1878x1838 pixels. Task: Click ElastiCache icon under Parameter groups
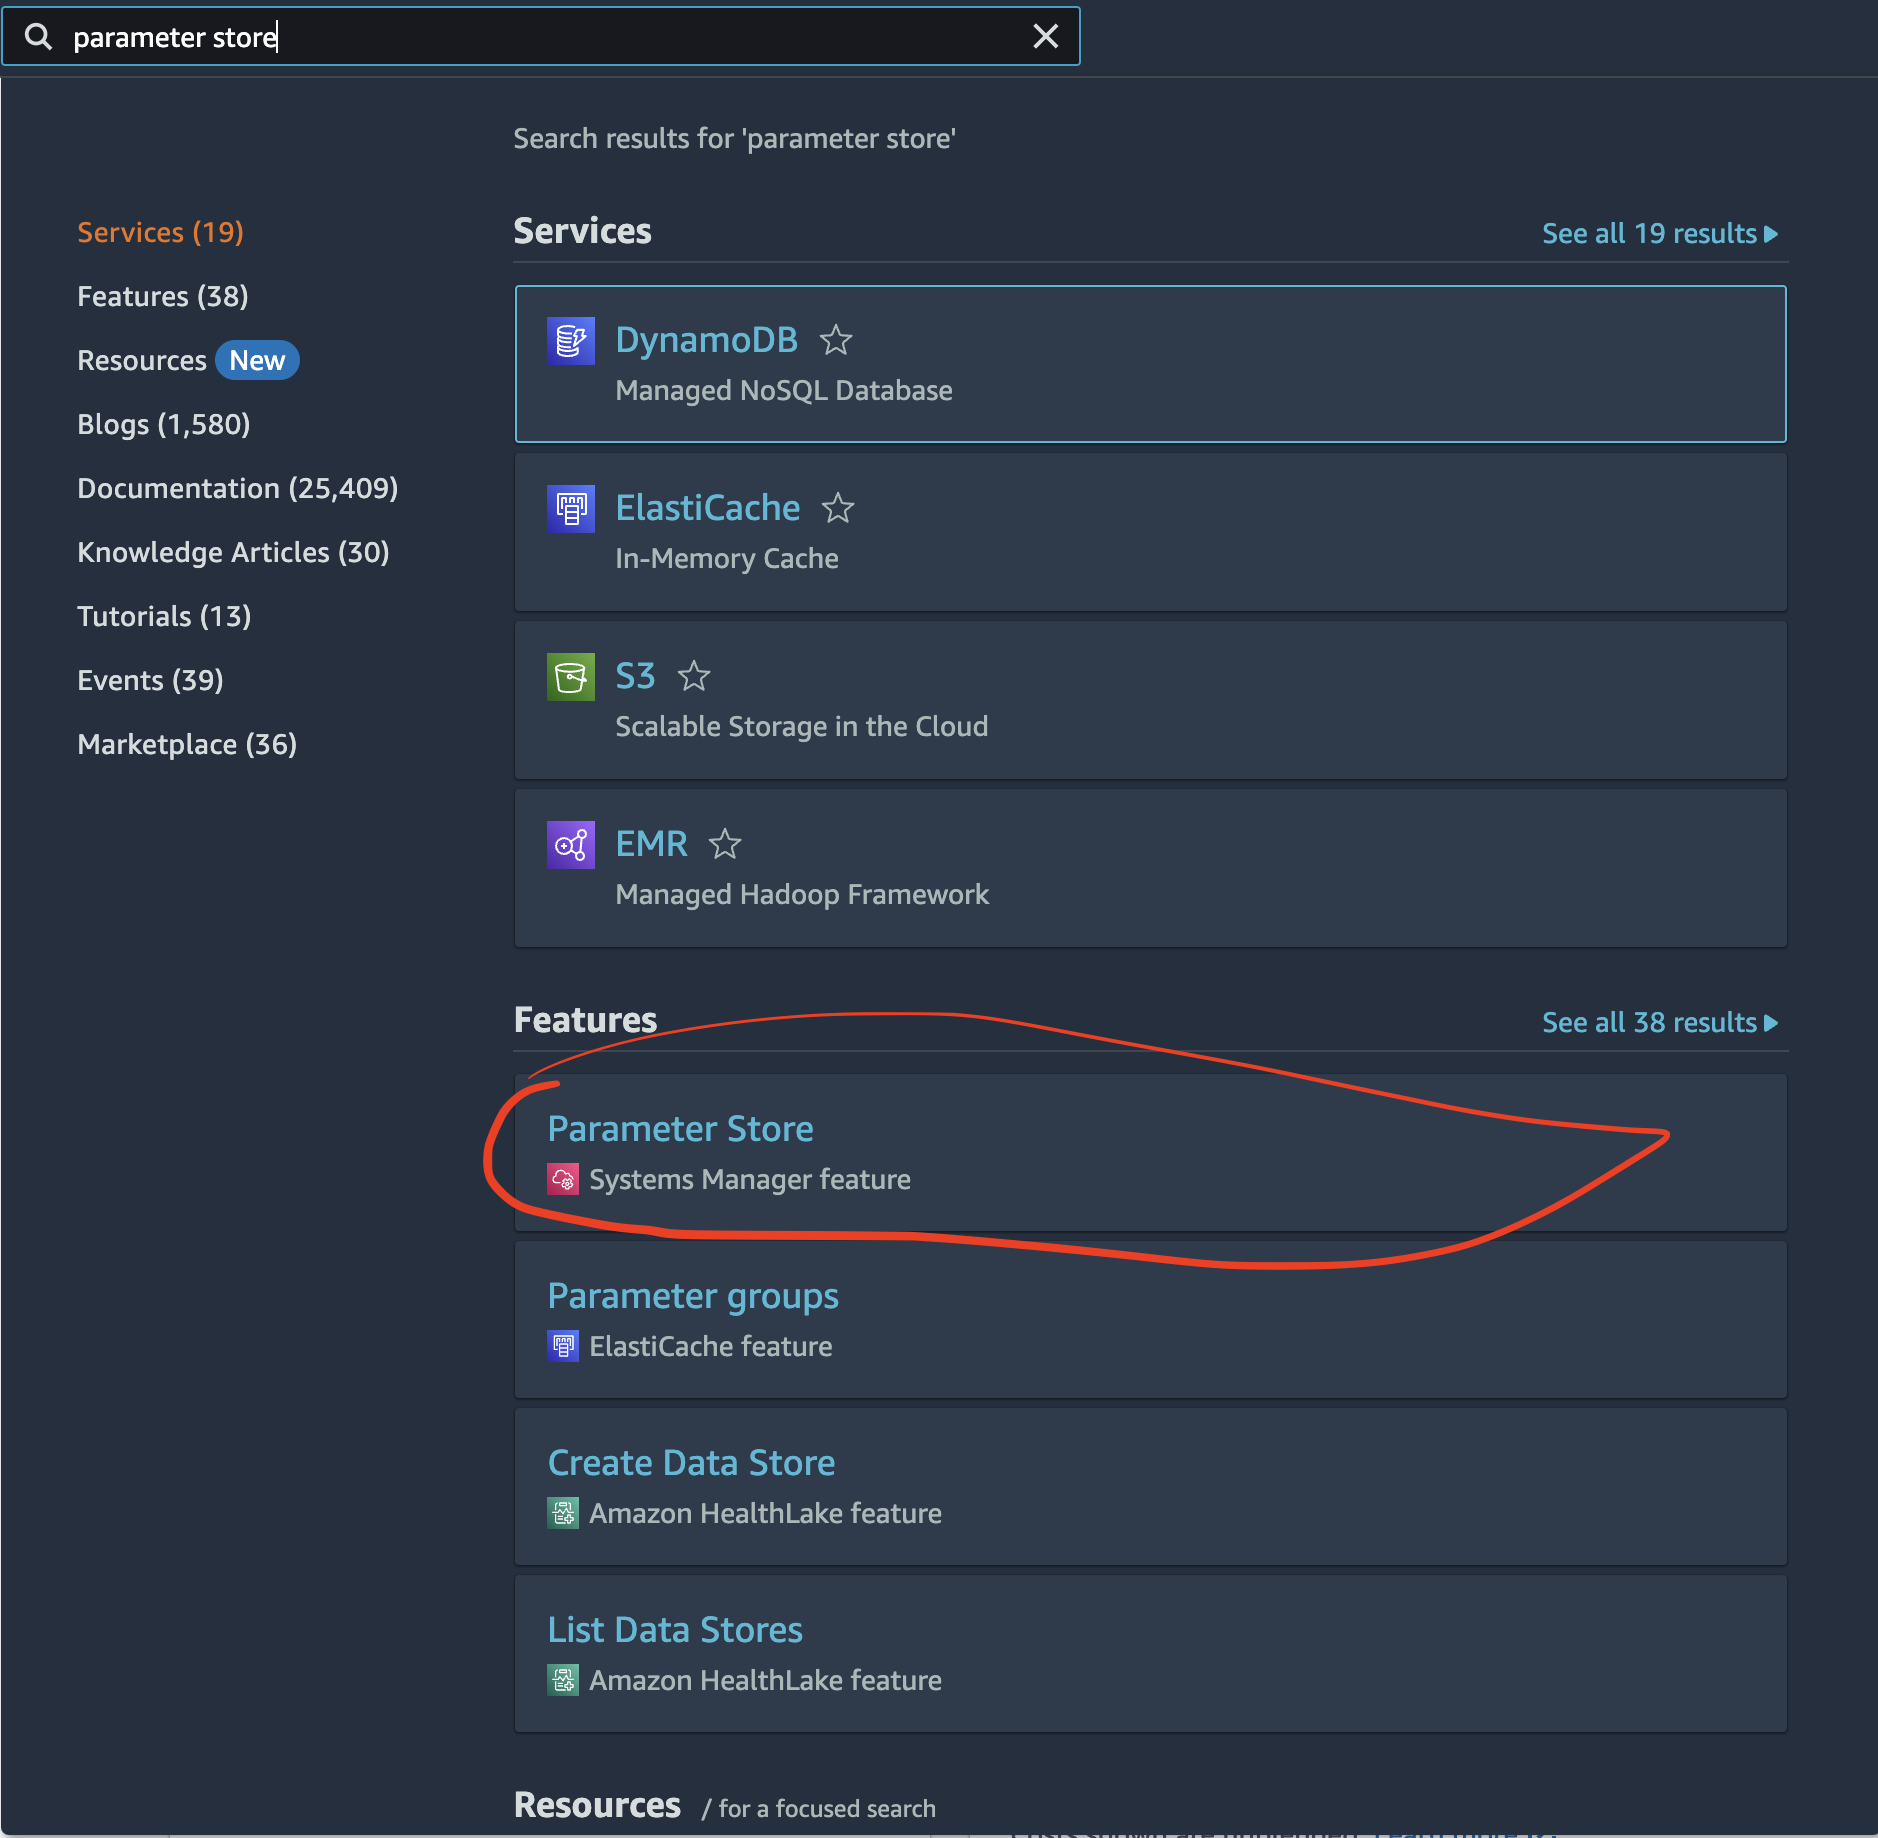(x=563, y=1346)
